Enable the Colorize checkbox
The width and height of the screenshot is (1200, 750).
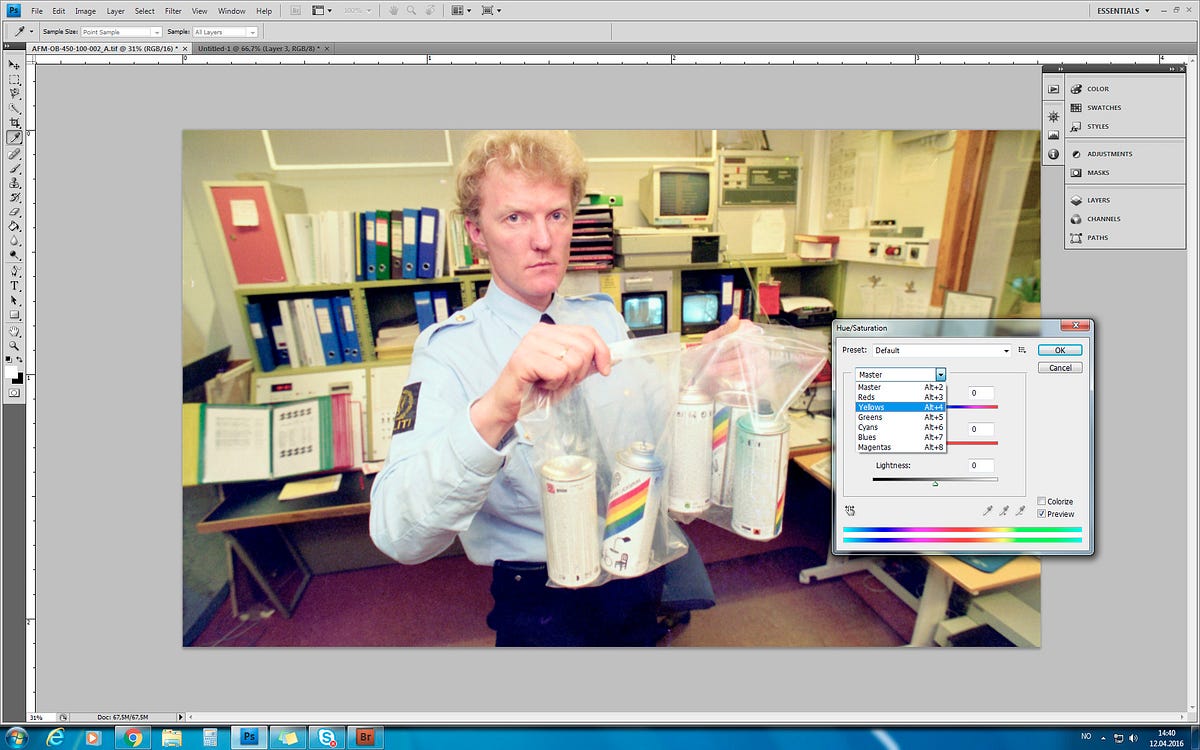(x=1041, y=501)
